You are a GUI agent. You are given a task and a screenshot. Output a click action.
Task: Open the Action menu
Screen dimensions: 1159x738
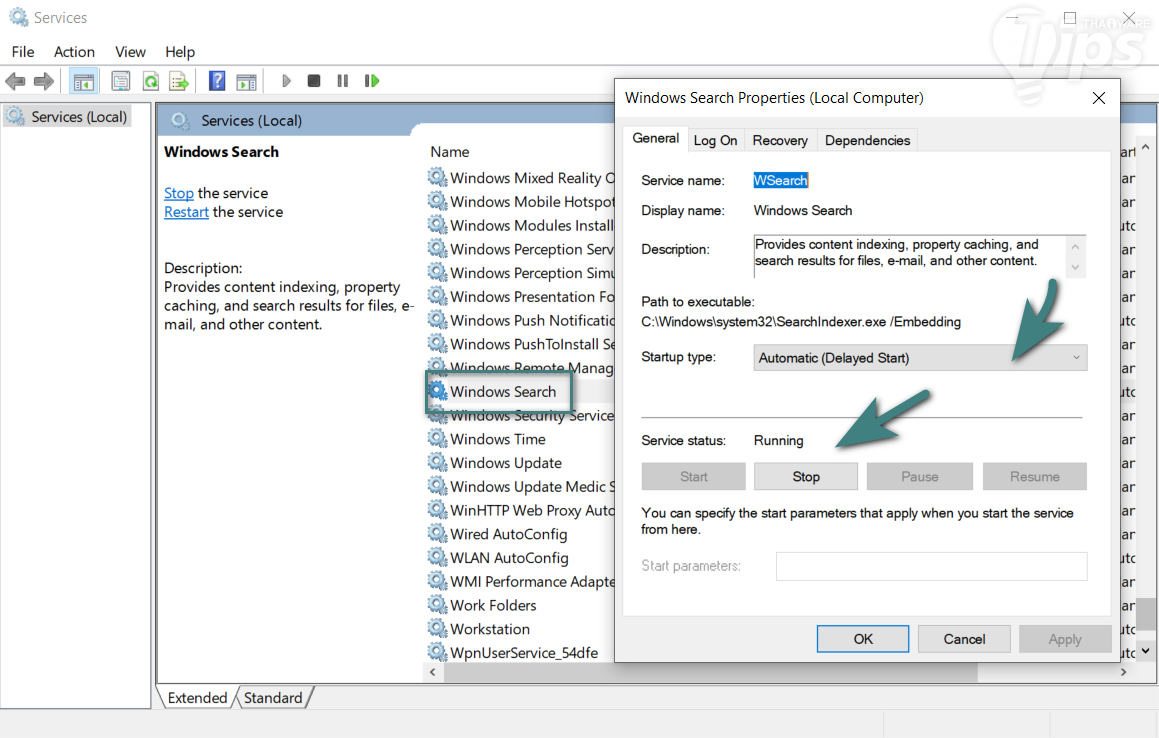point(75,52)
